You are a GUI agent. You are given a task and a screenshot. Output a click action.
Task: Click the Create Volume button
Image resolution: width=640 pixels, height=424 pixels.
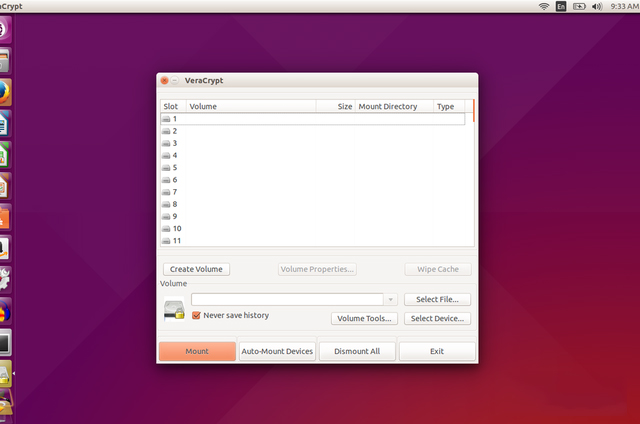point(196,269)
